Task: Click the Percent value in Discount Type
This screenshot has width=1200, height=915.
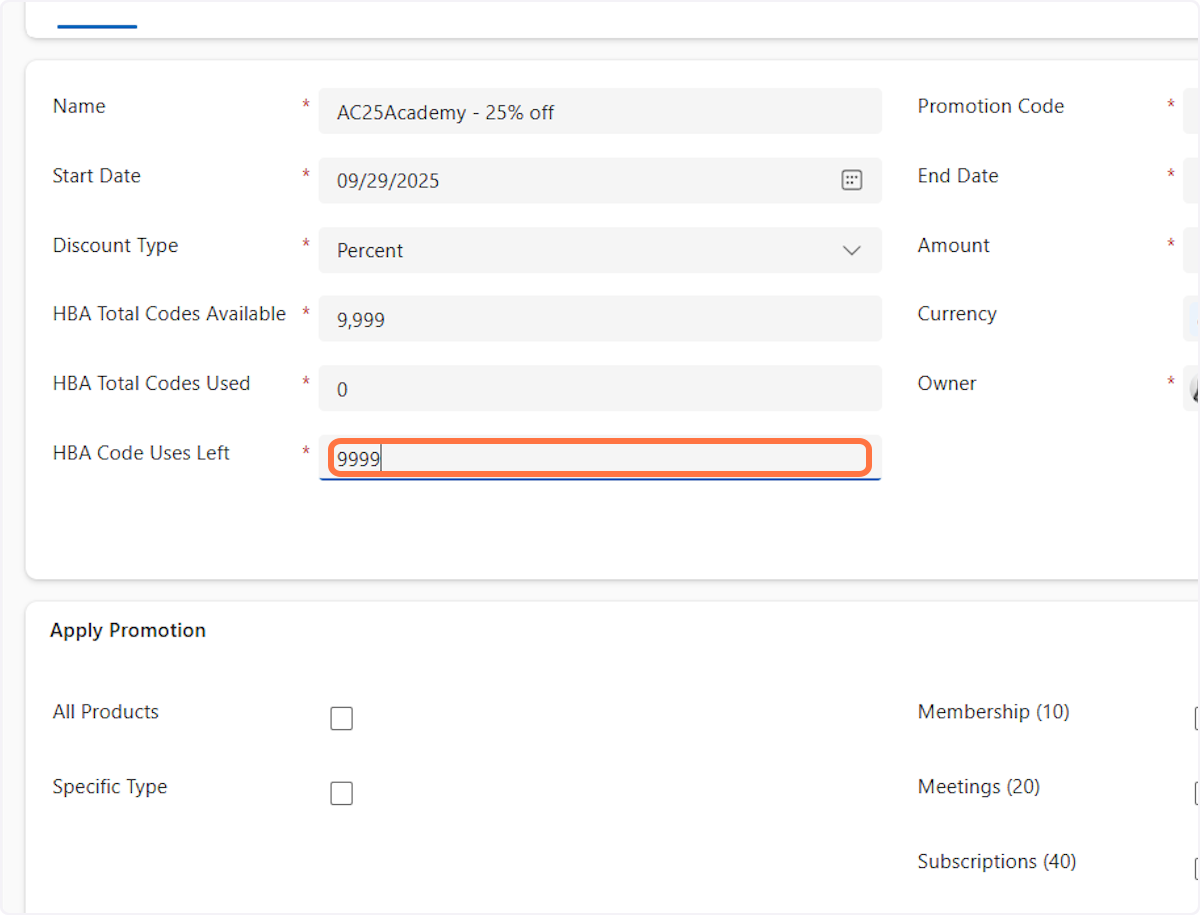Action: [370, 250]
